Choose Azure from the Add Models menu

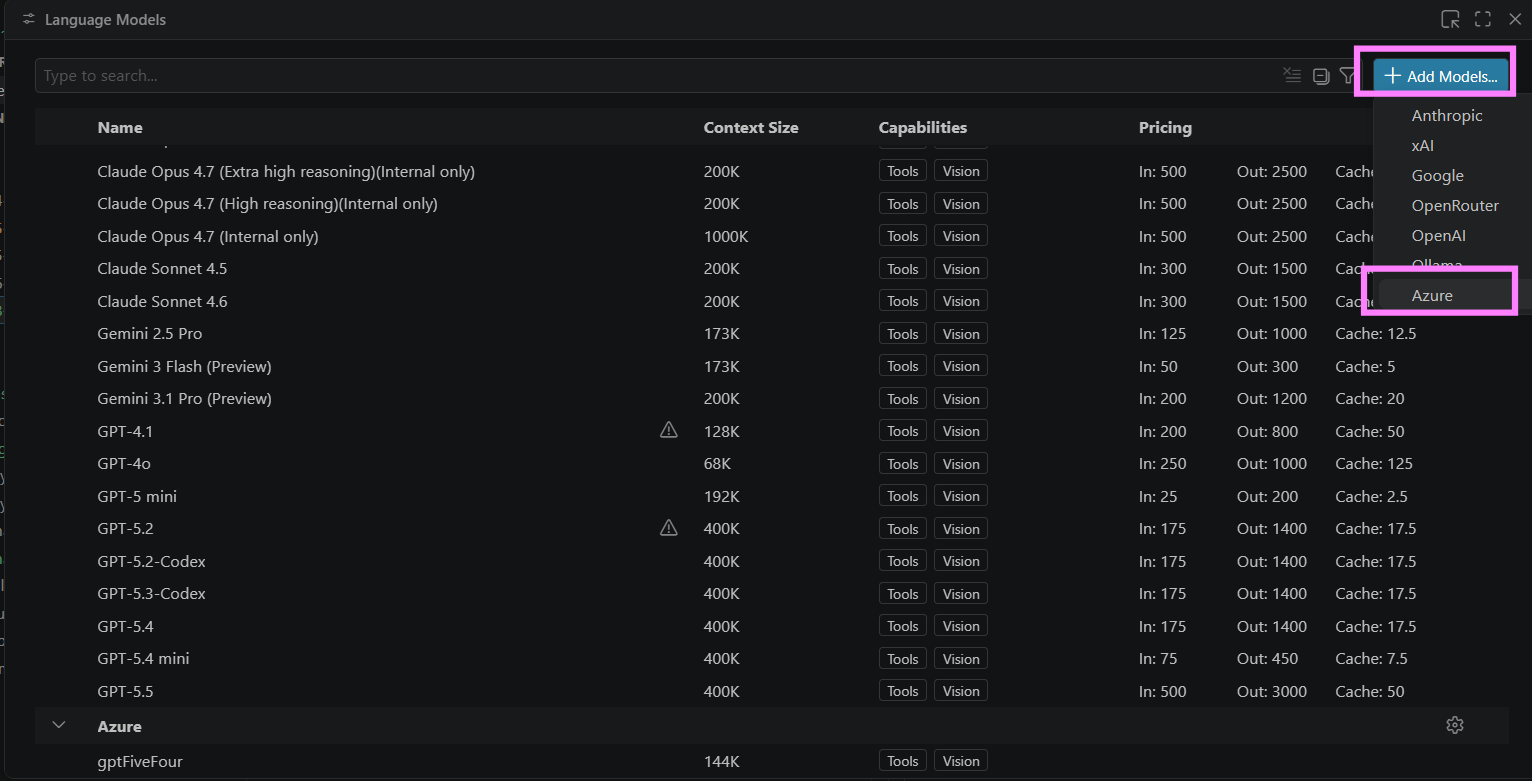(1432, 295)
